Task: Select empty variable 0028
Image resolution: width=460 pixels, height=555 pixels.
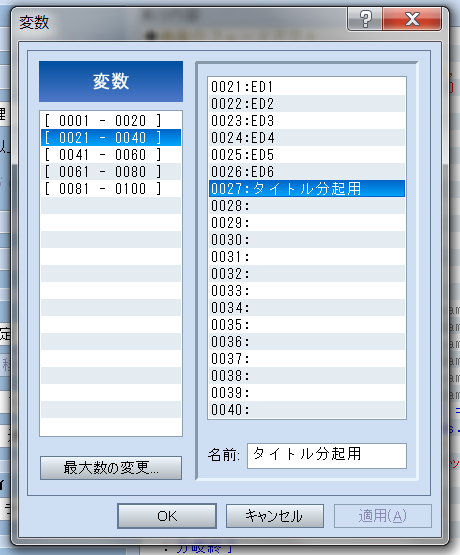Action: pyautogui.click(x=307, y=206)
